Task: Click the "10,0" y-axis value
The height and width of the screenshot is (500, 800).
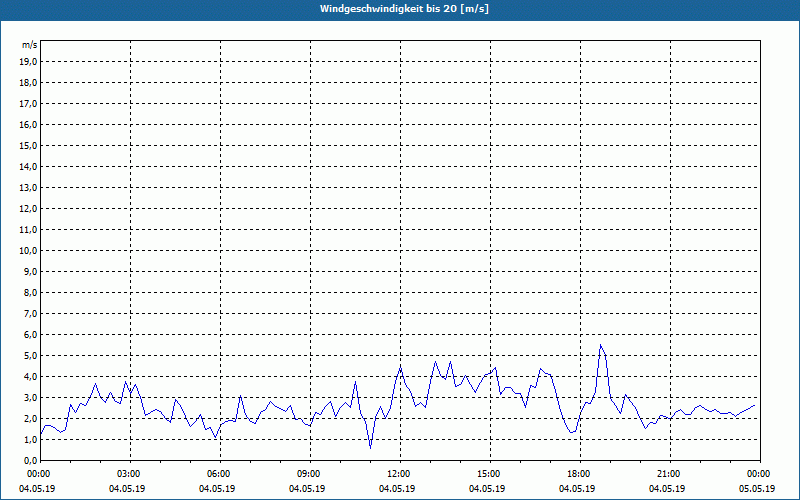Action: [28, 251]
